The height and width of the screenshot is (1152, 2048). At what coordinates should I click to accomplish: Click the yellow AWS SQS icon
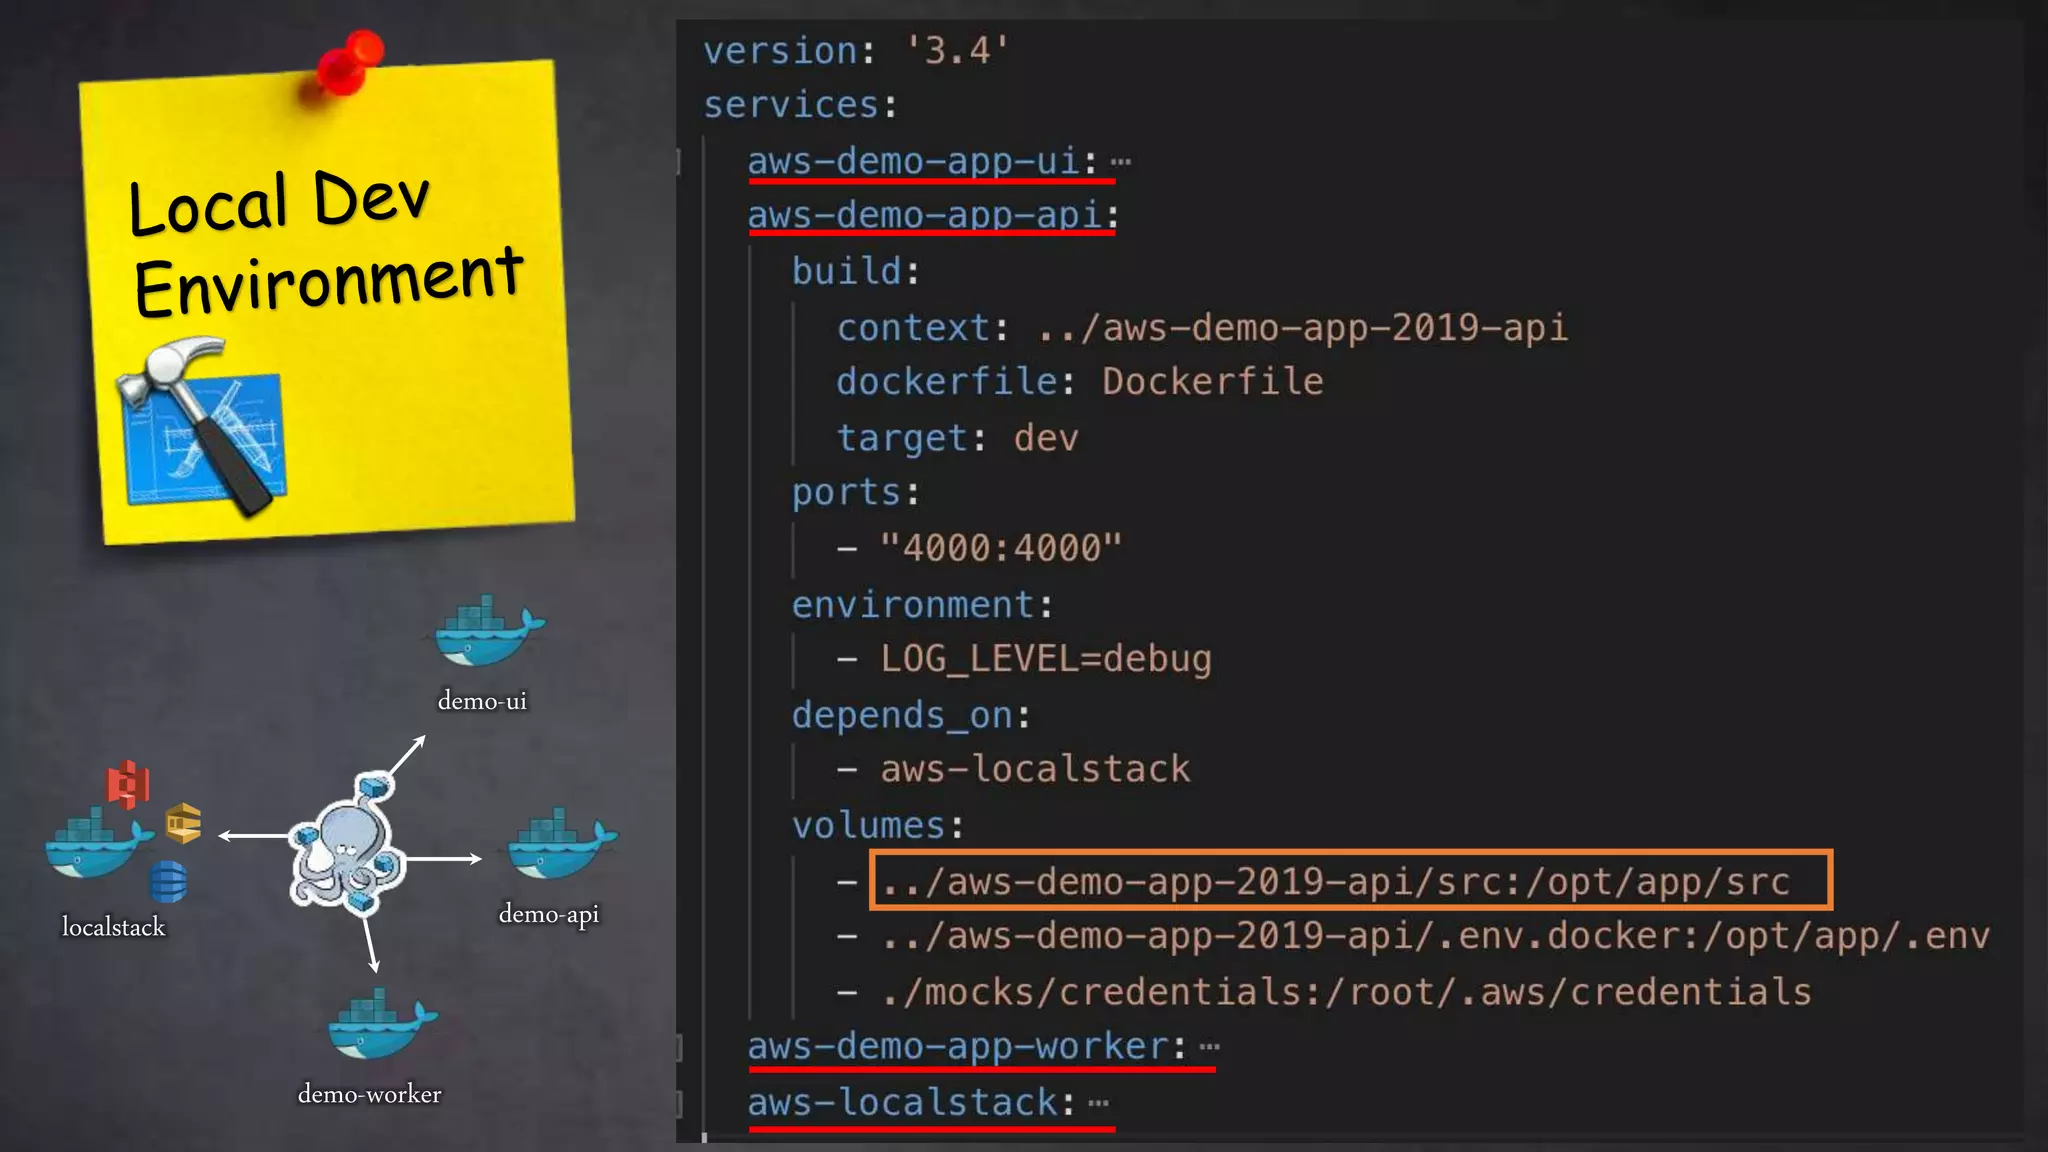(183, 823)
